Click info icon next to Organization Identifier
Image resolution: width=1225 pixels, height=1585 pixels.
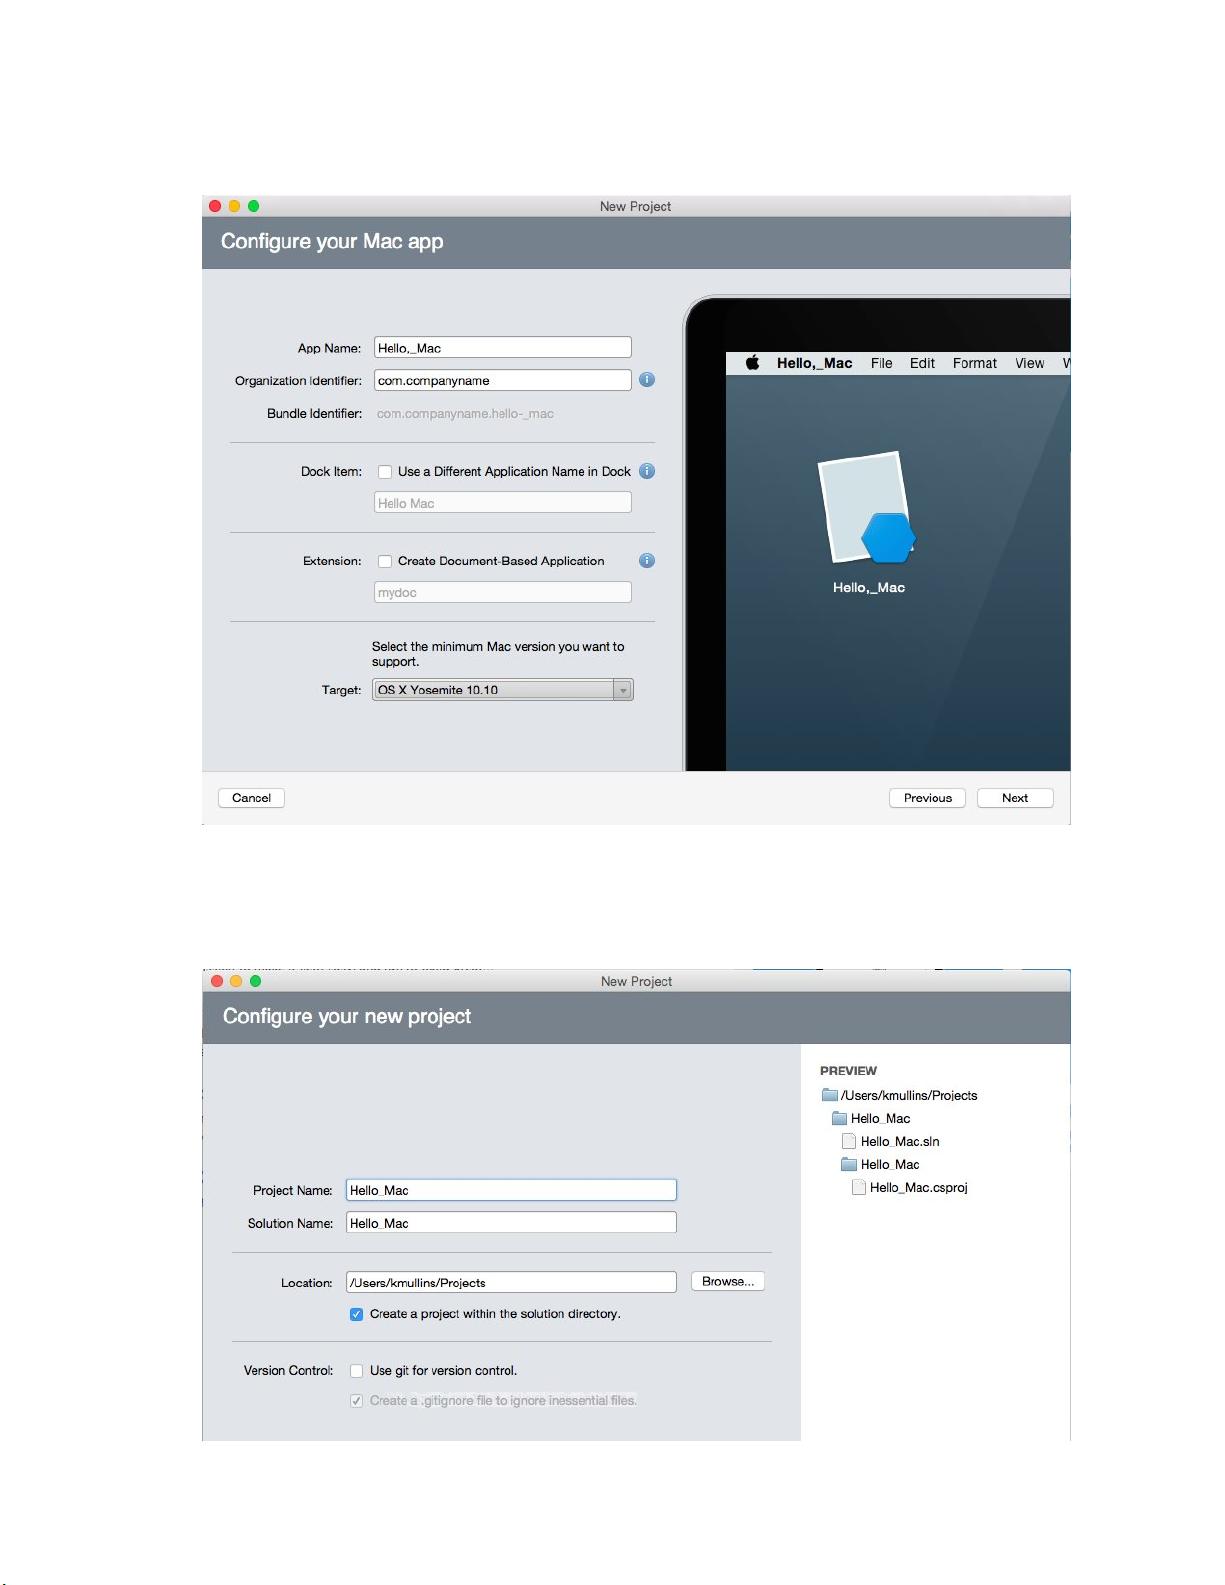pos(647,380)
